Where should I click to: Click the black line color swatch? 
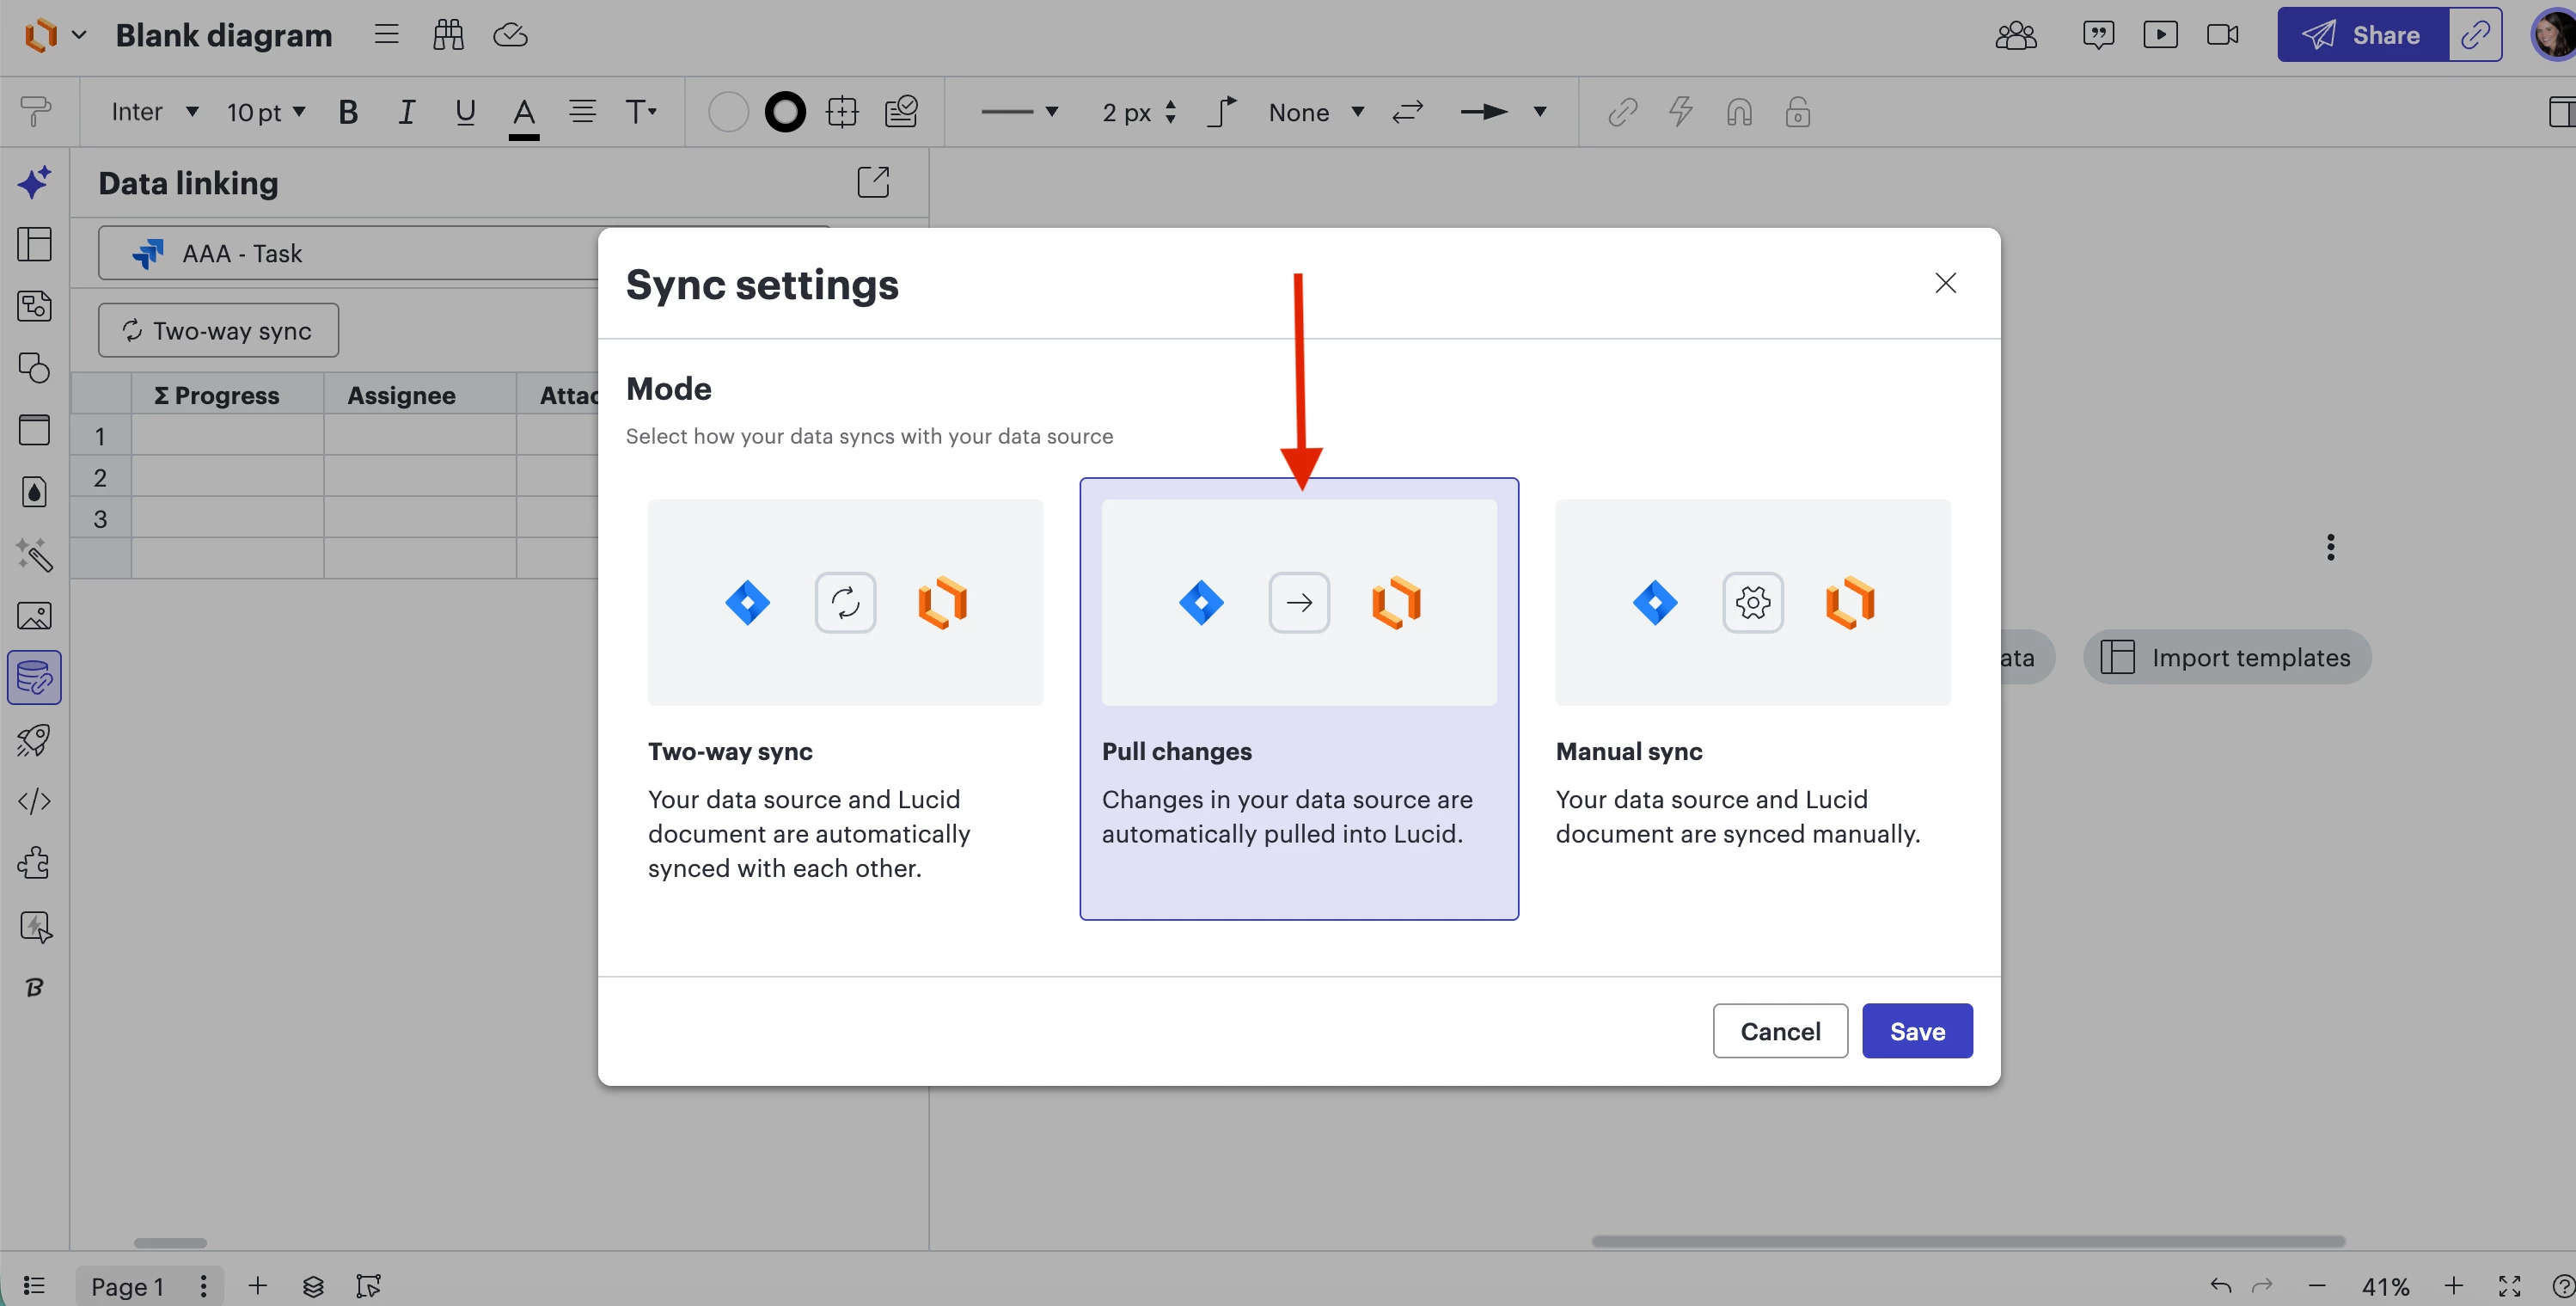[x=785, y=112]
